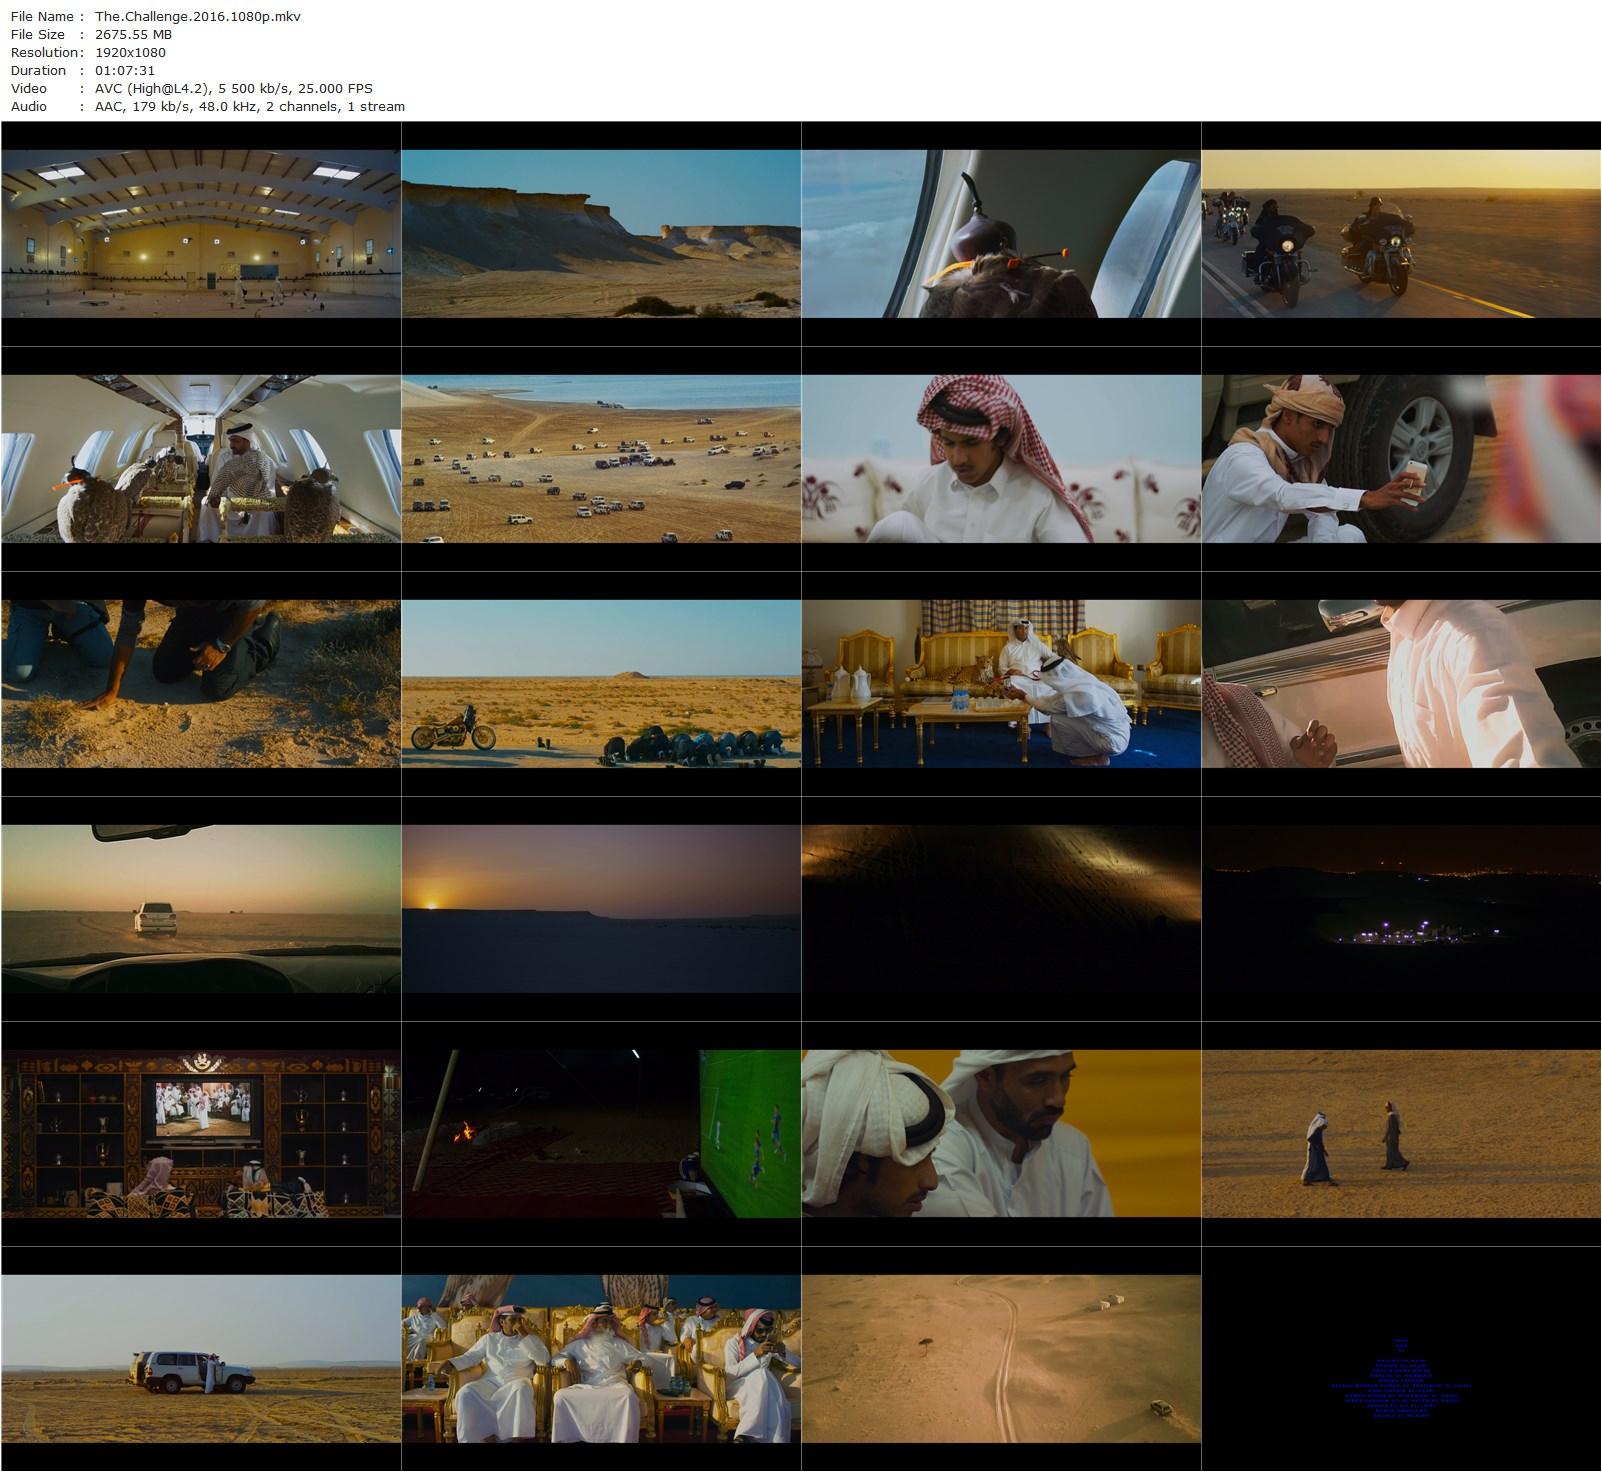1602x1472 pixels.
Task: Select the campfire beside soccer screen thumbnail
Action: 600,1134
